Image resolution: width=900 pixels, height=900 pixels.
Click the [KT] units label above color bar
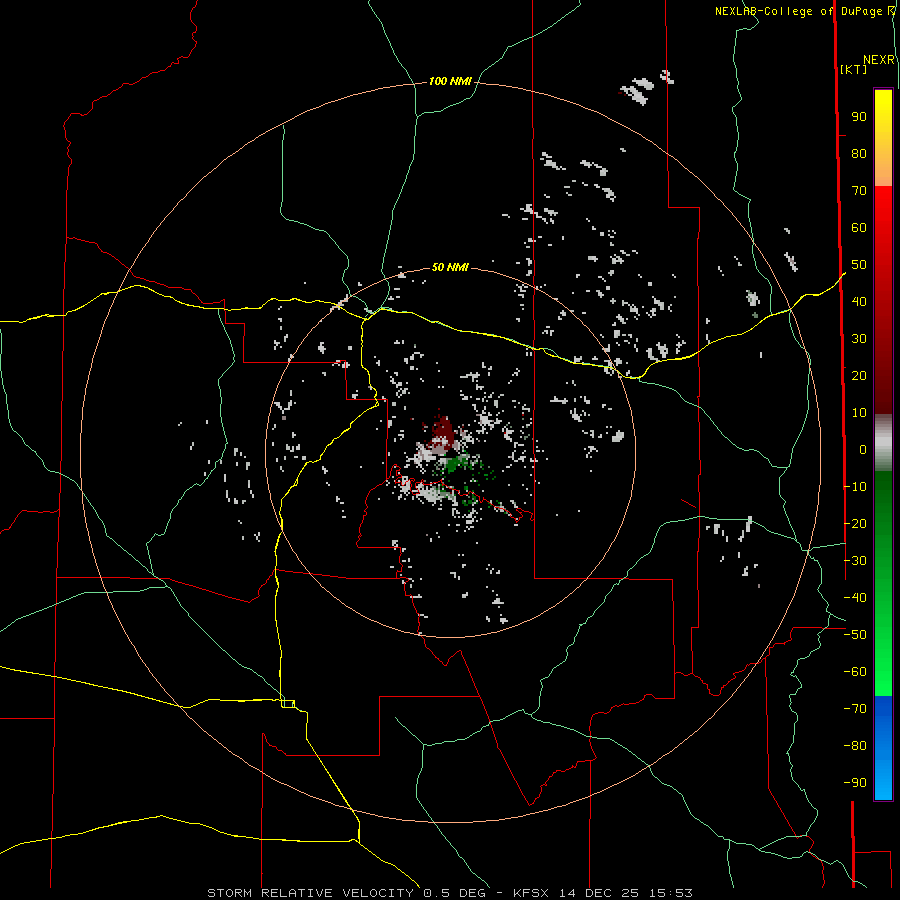point(854,69)
